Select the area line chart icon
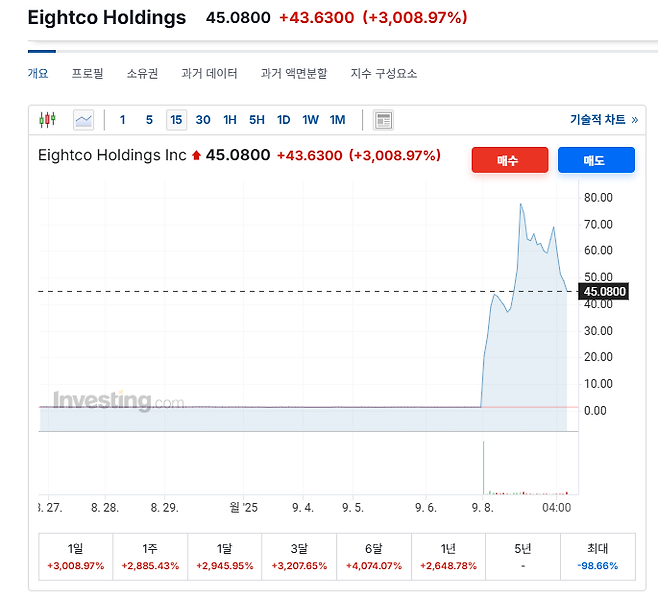Image resolution: width=658 pixels, height=598 pixels. click(84, 120)
